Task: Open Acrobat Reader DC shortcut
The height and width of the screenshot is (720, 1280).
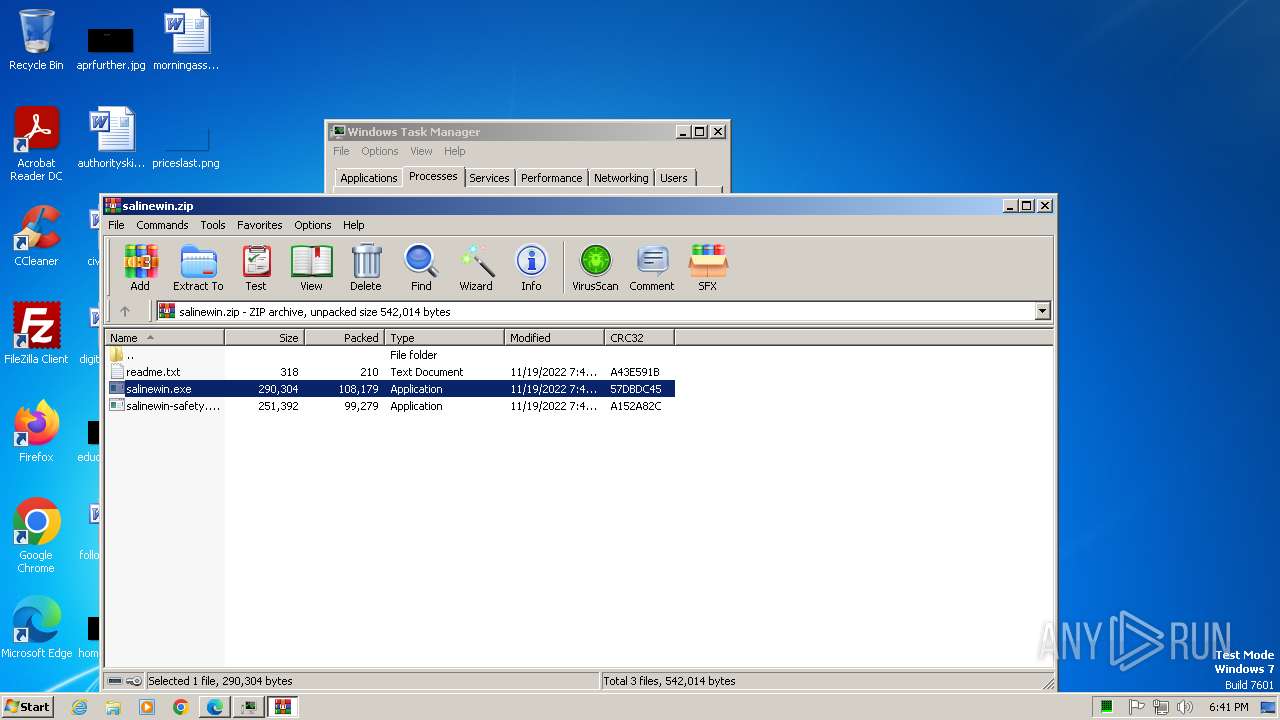Action: coord(36,144)
